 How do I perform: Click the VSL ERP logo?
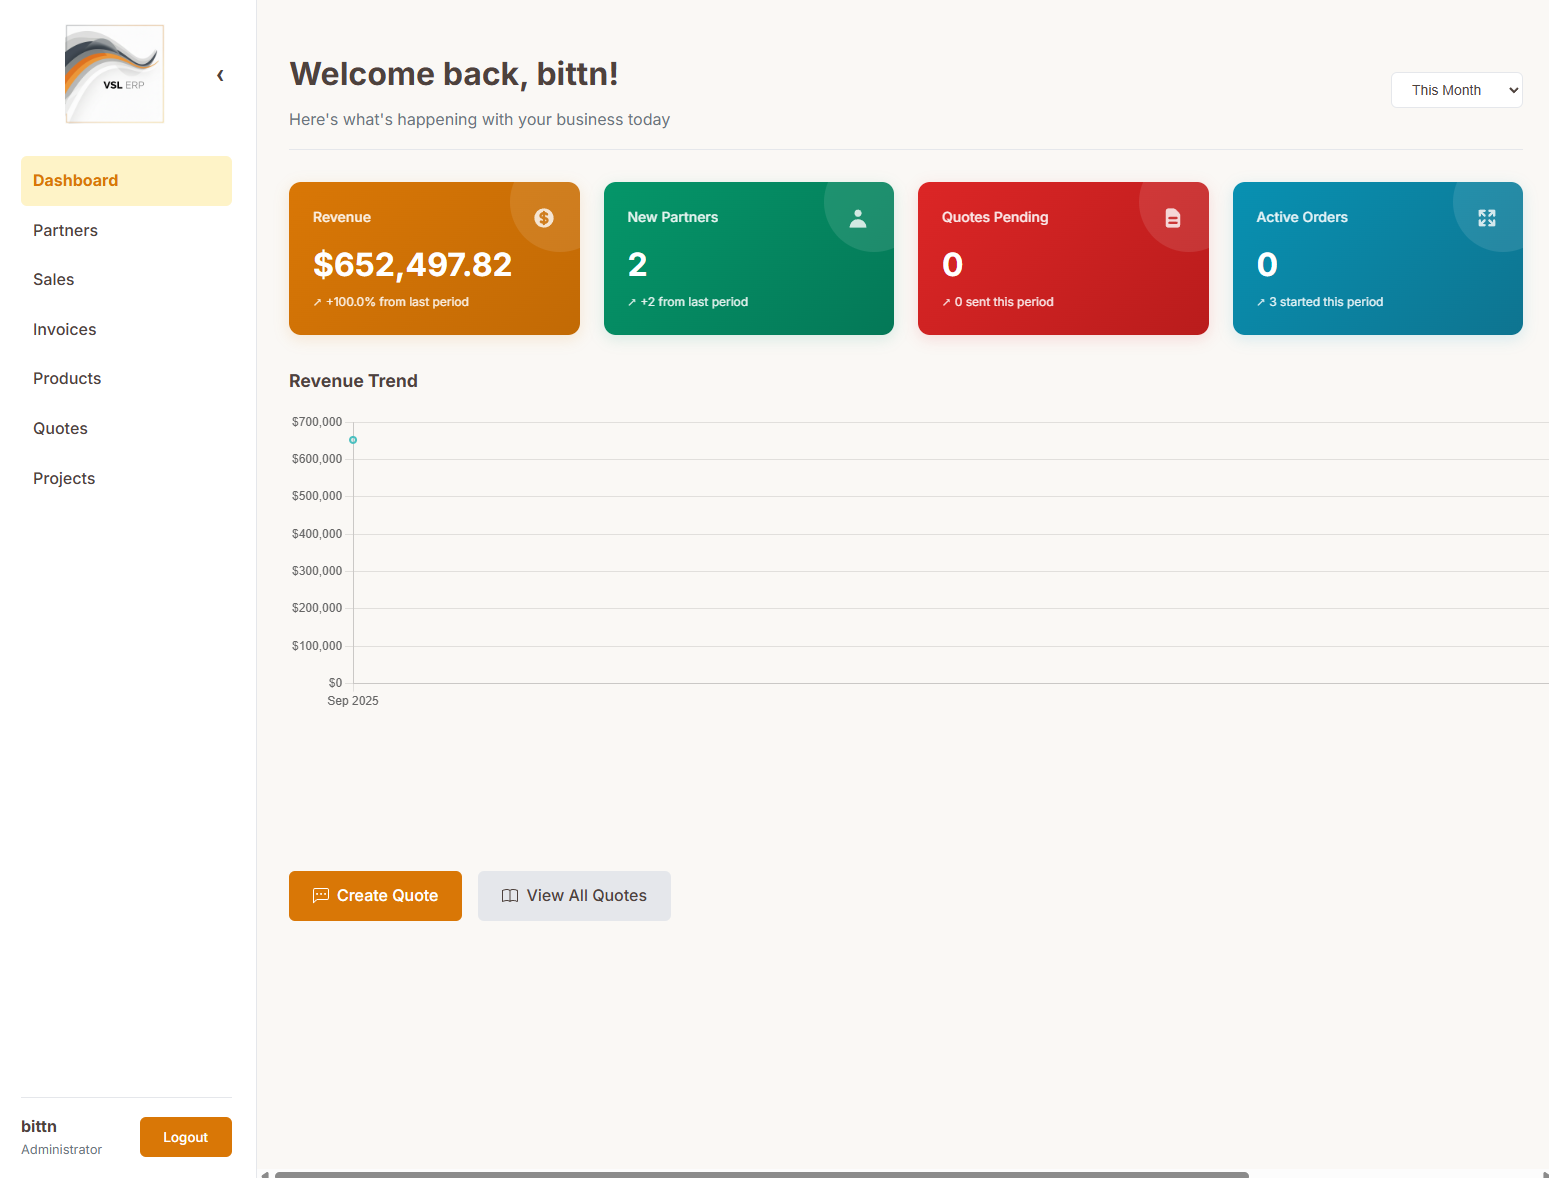click(x=114, y=74)
